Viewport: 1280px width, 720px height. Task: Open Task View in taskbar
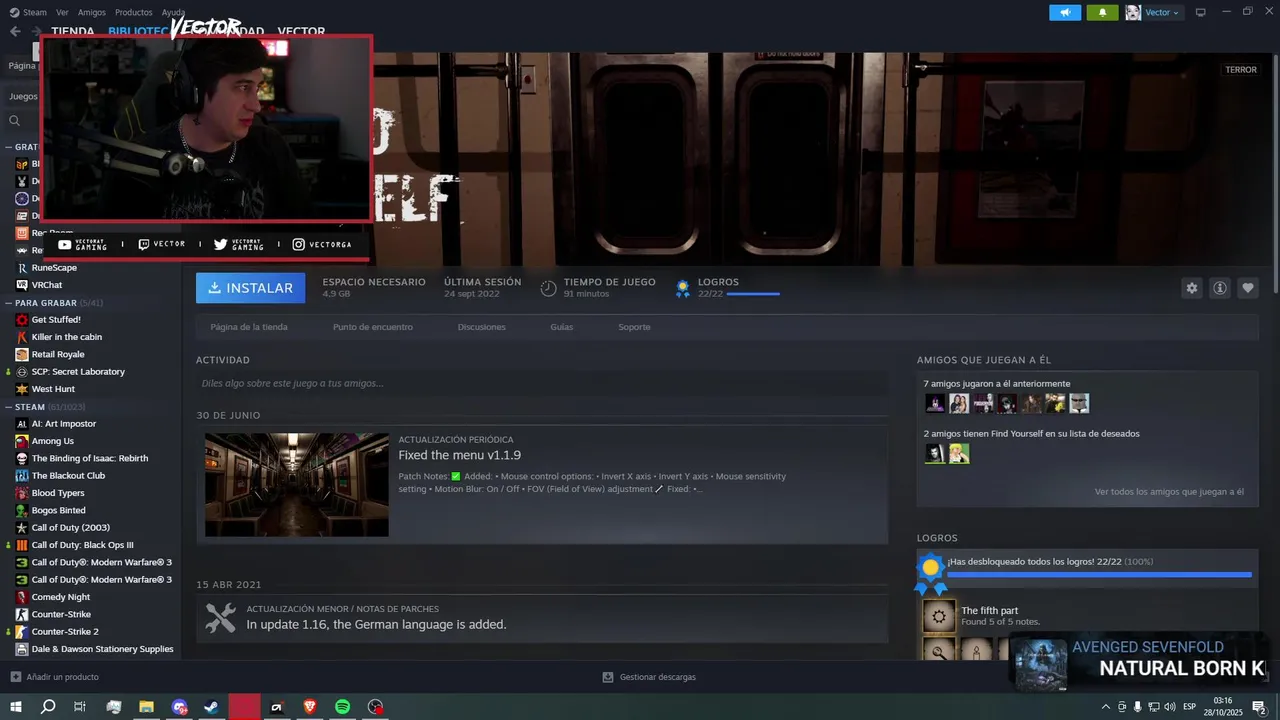[80, 707]
